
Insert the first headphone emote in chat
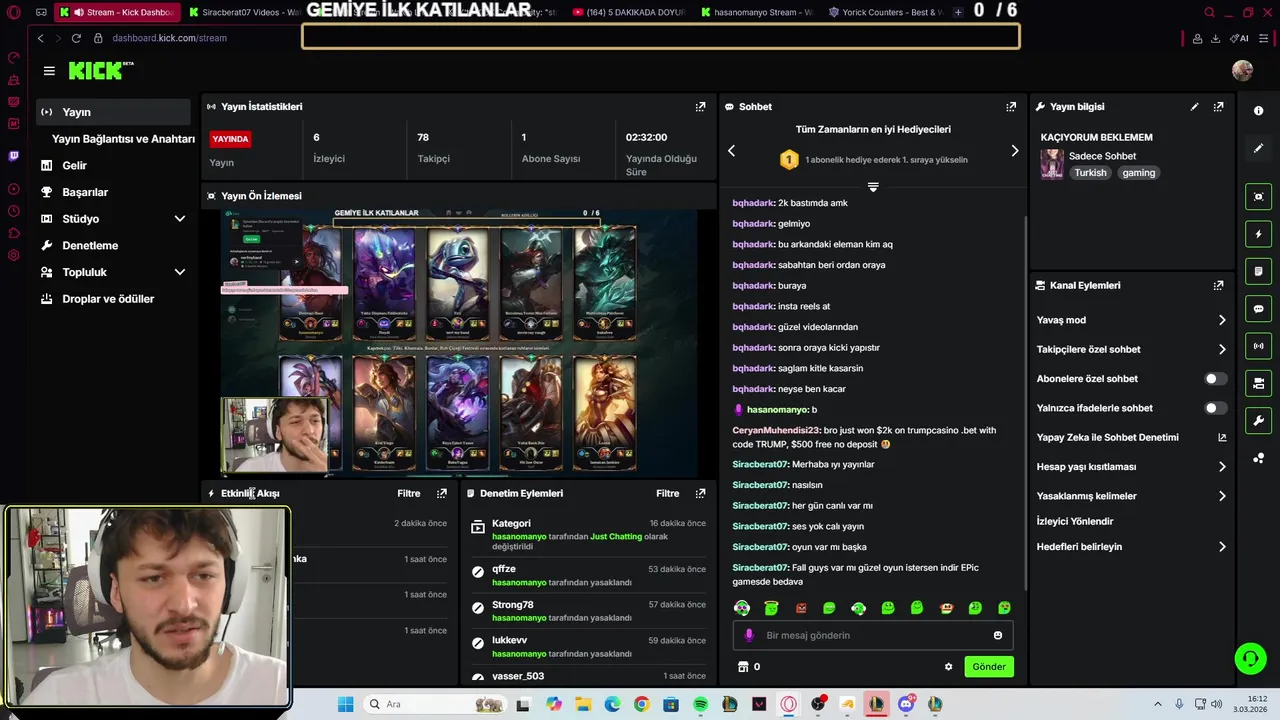tap(741, 608)
